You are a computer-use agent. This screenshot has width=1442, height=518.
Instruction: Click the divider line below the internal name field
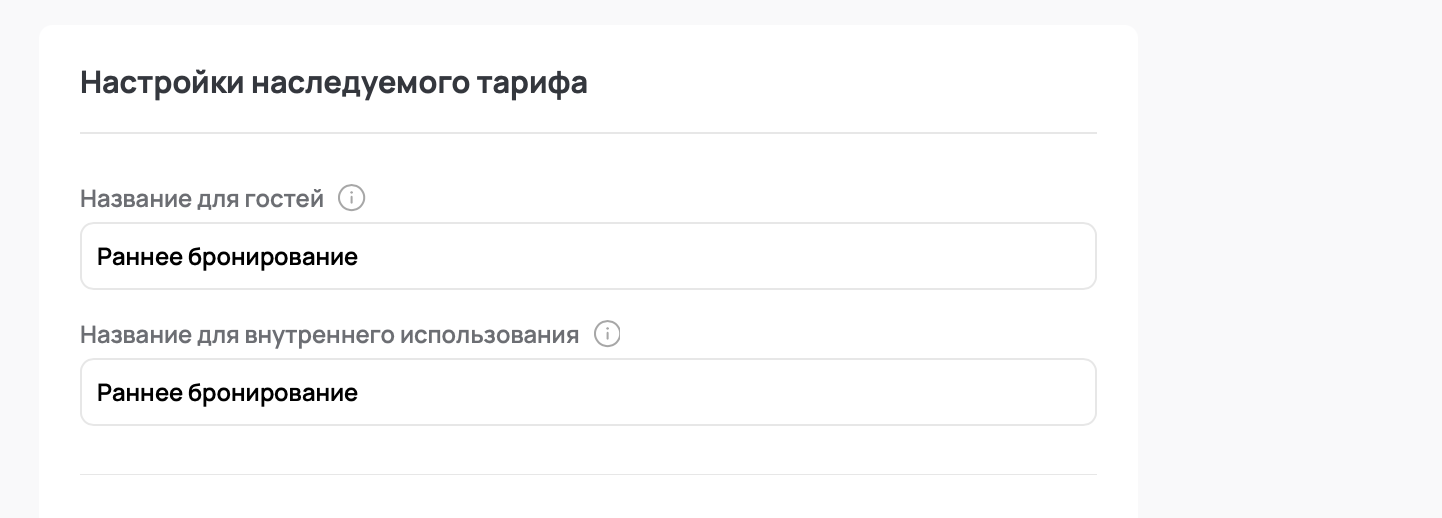tap(588, 474)
